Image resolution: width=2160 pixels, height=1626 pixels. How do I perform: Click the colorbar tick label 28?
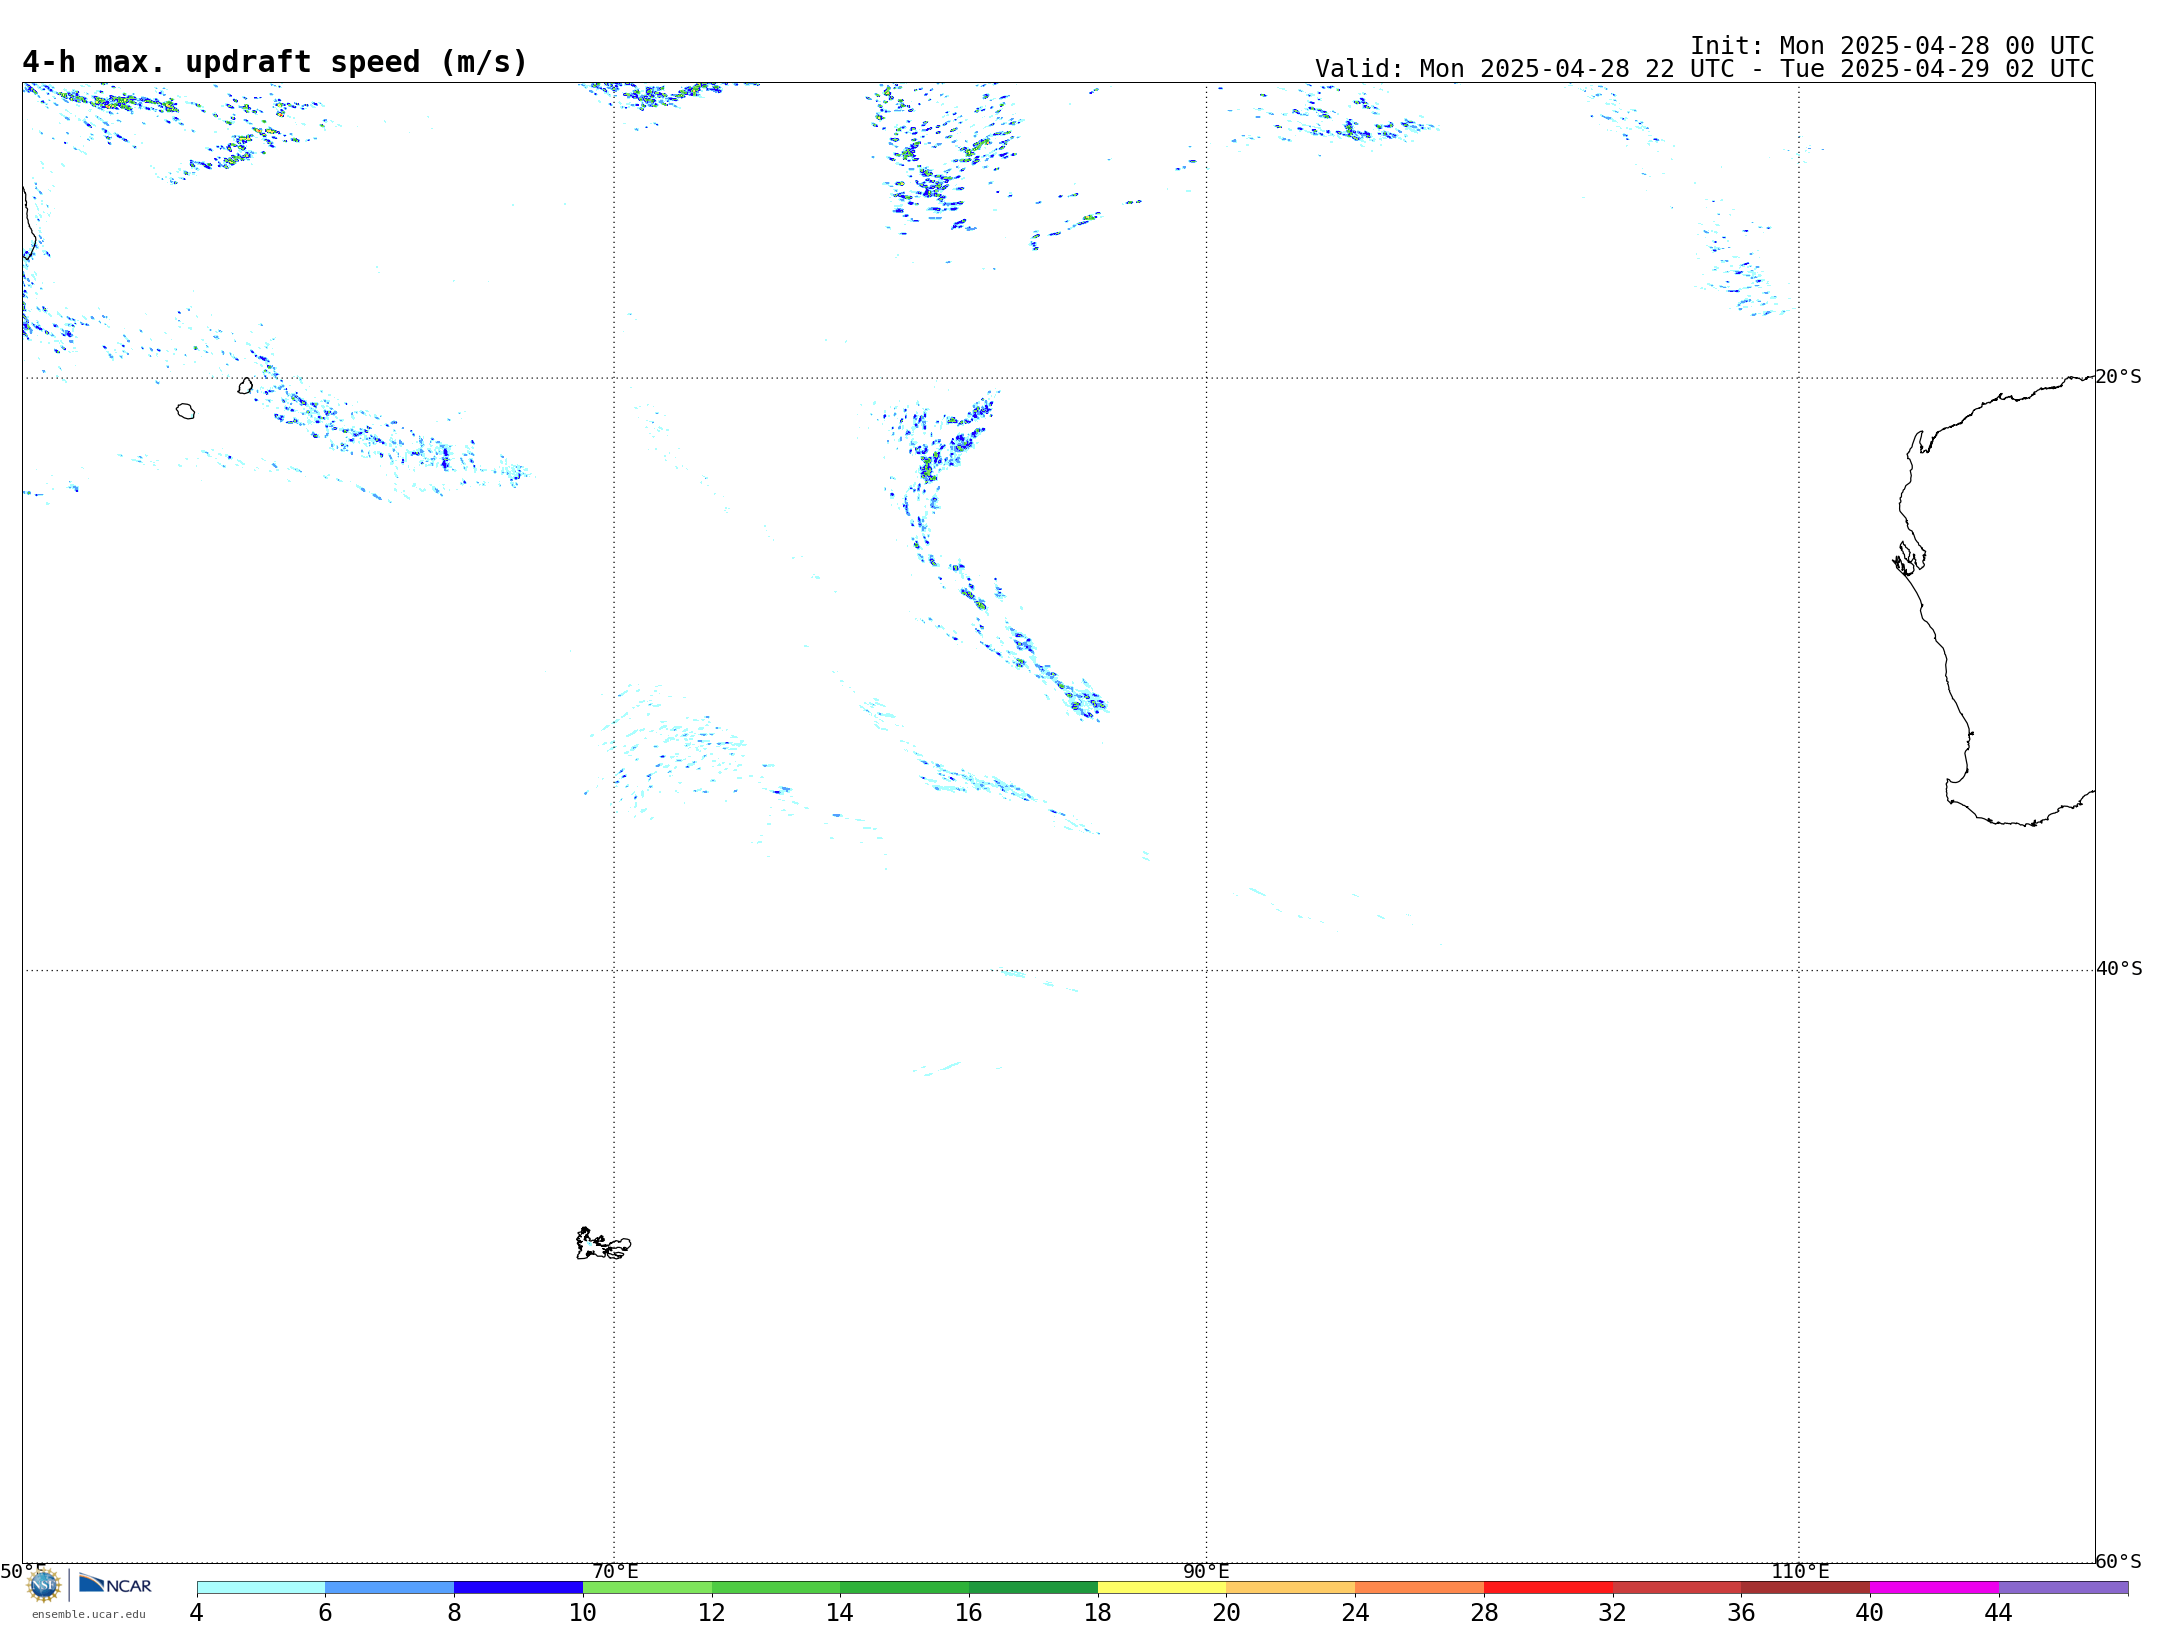tap(1484, 1612)
